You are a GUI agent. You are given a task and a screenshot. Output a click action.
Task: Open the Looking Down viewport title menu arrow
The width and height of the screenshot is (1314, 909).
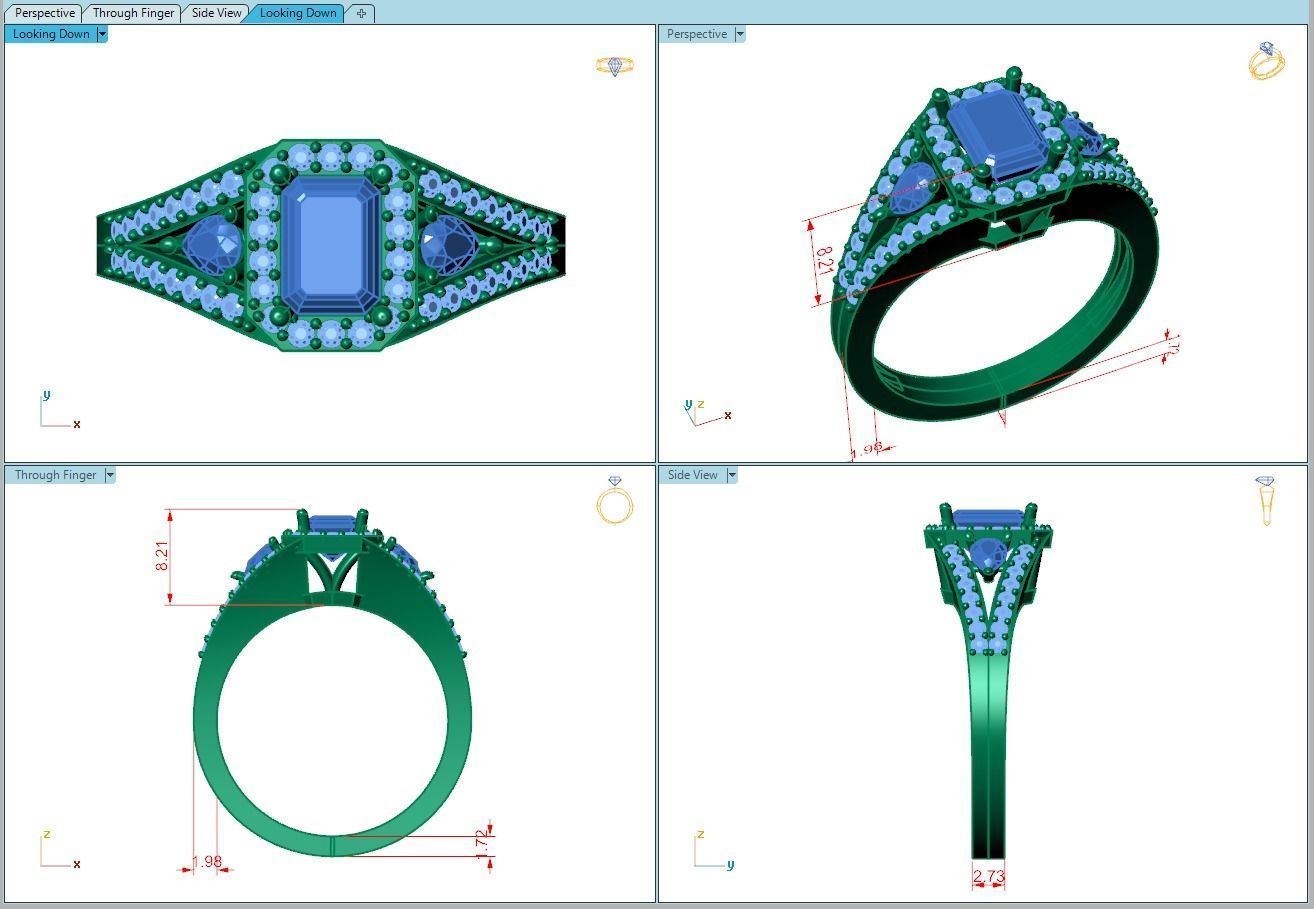click(x=102, y=34)
